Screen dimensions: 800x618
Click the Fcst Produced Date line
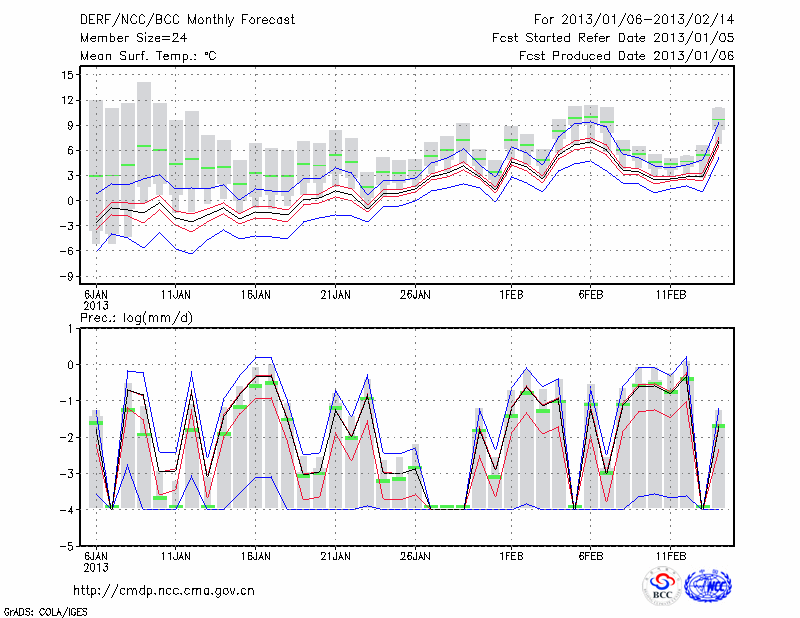point(626,56)
